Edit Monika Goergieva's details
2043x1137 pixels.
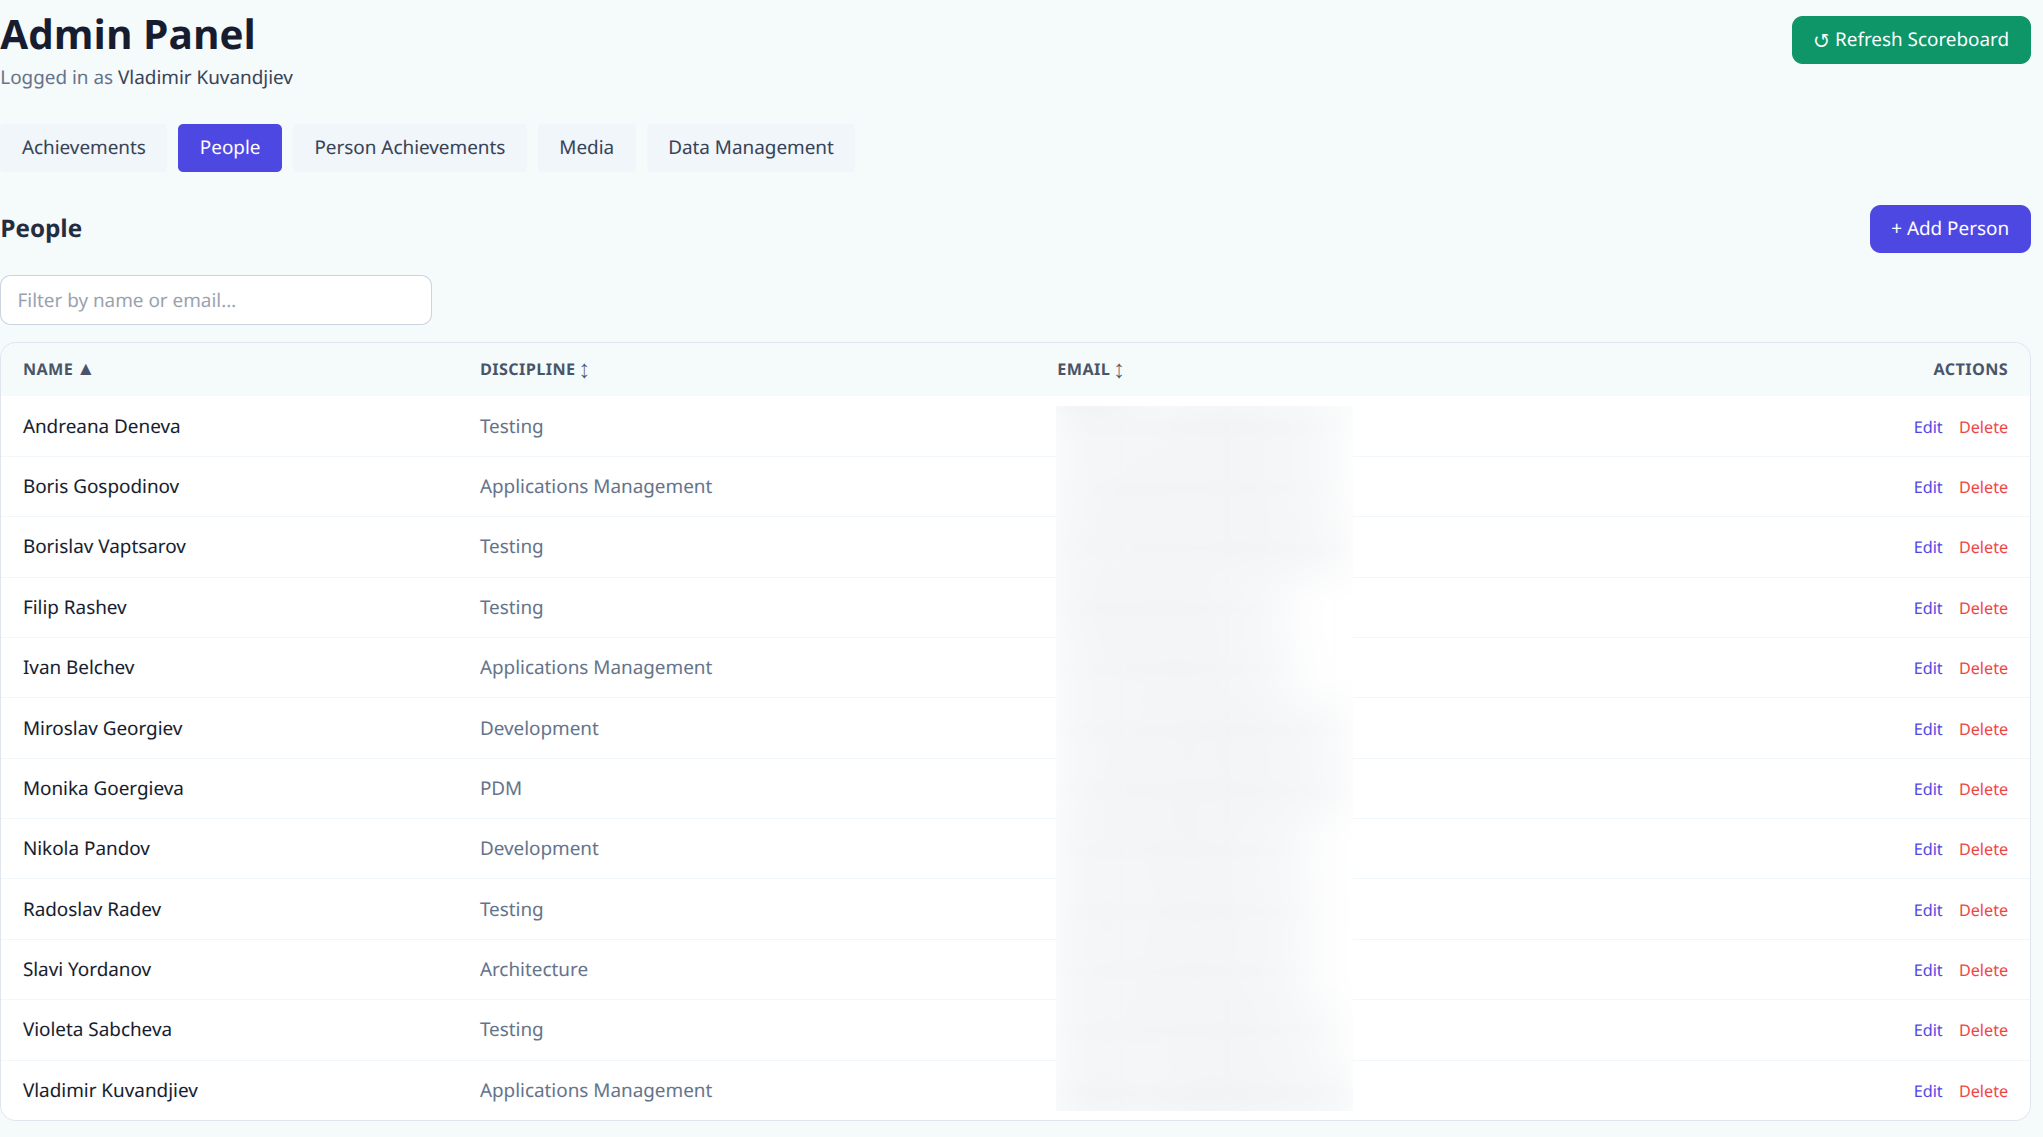coord(1927,789)
